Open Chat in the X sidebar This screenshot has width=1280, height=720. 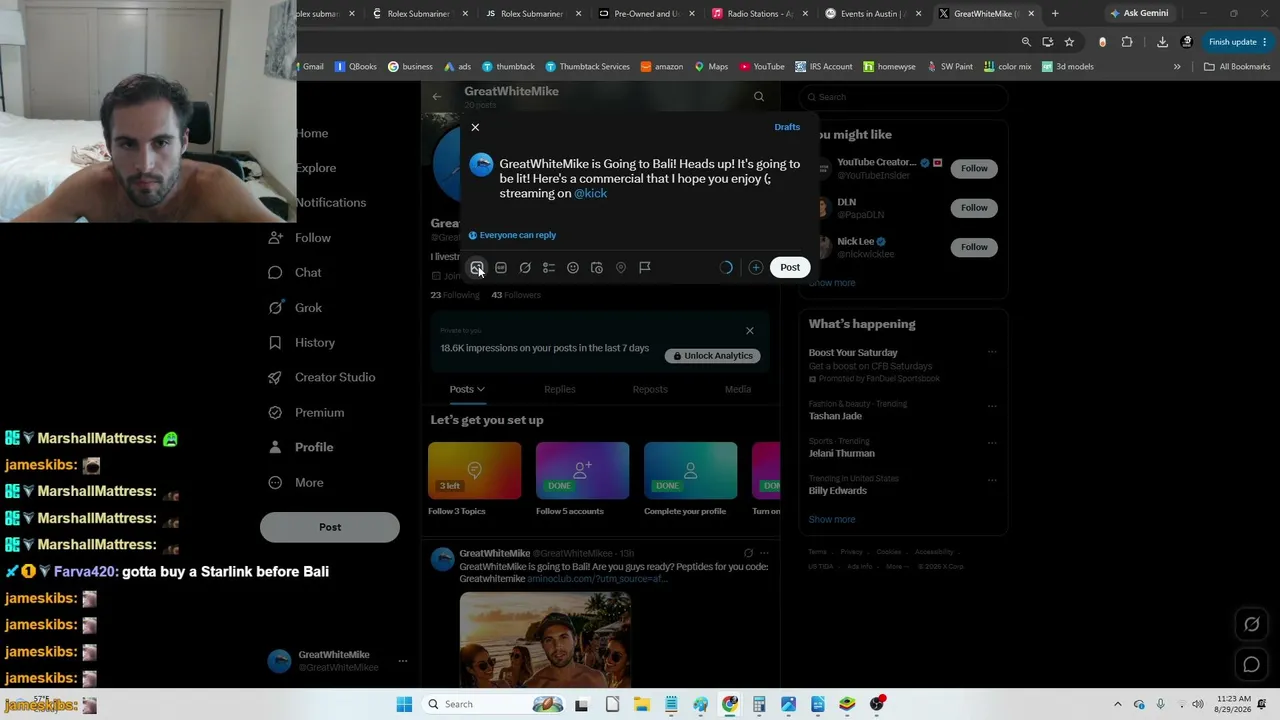[x=295, y=273]
